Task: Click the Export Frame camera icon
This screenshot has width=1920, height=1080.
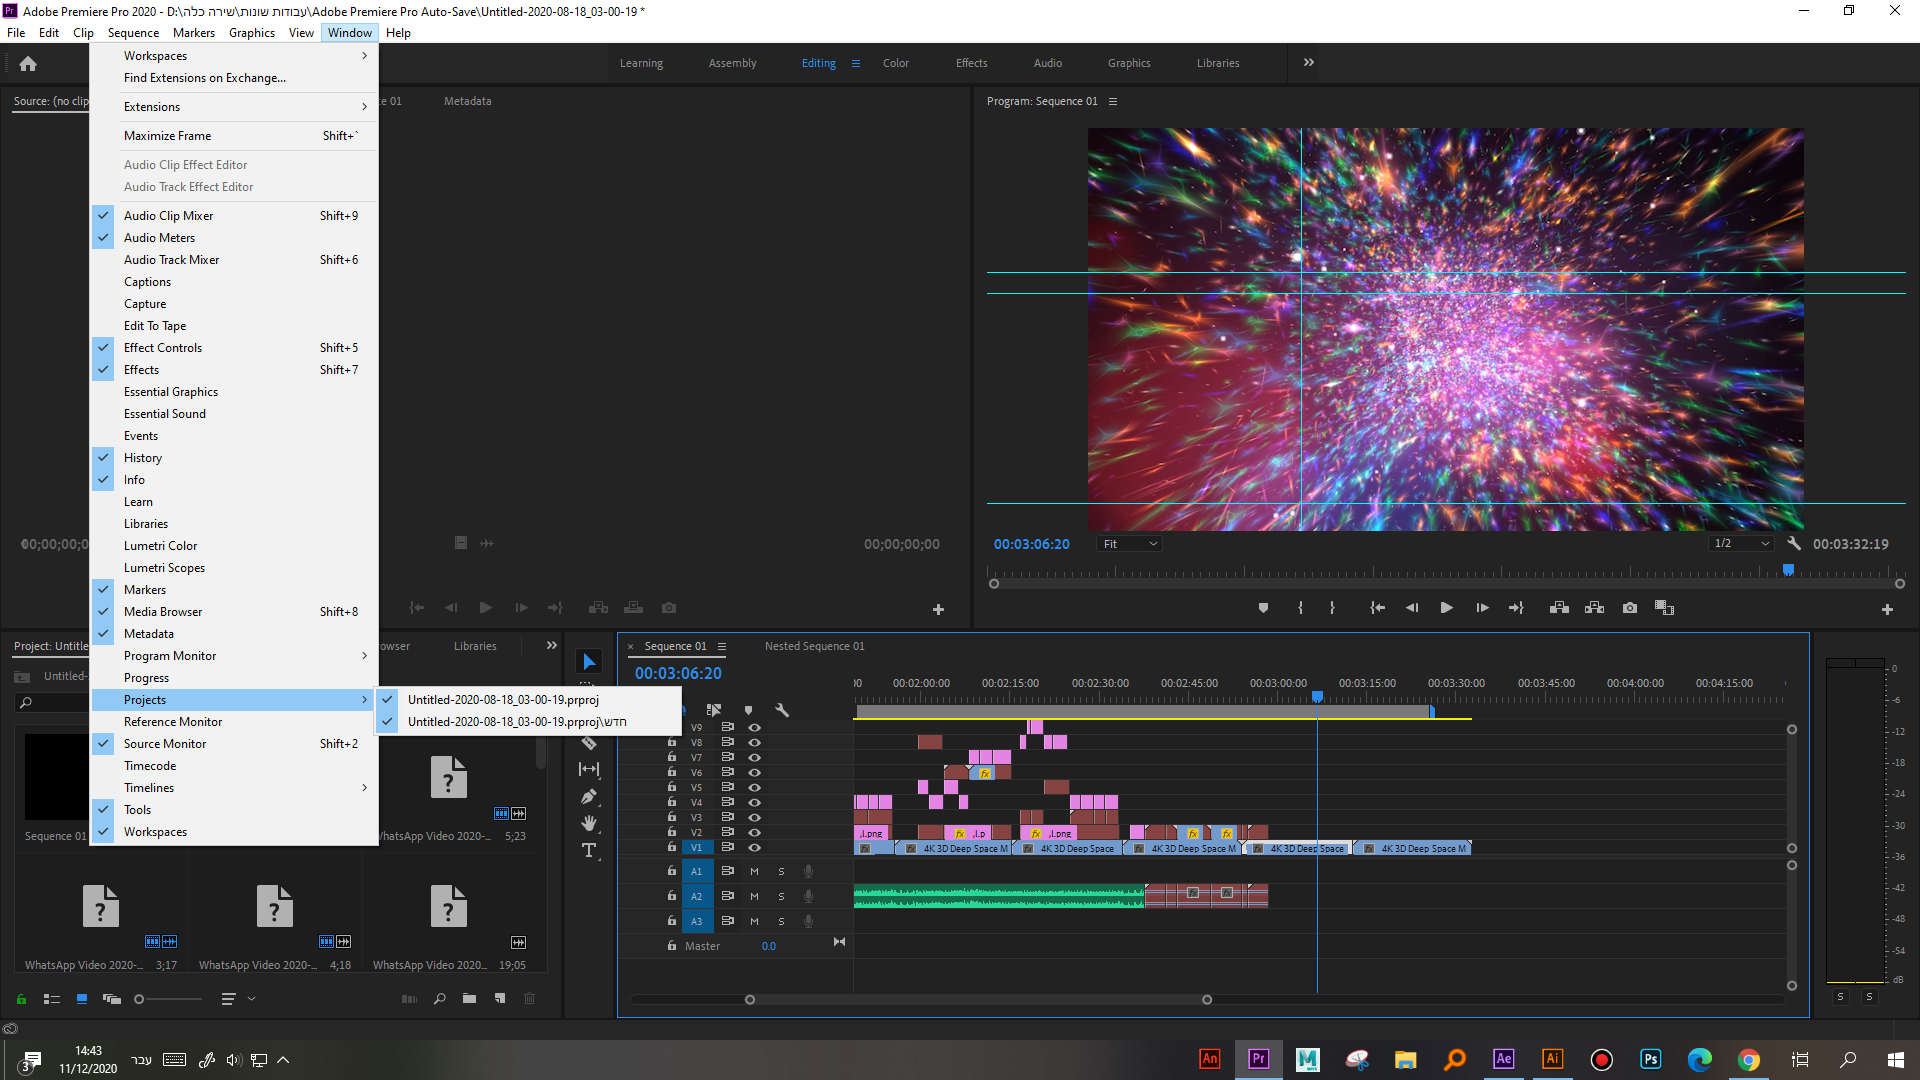Action: [x=1630, y=608]
